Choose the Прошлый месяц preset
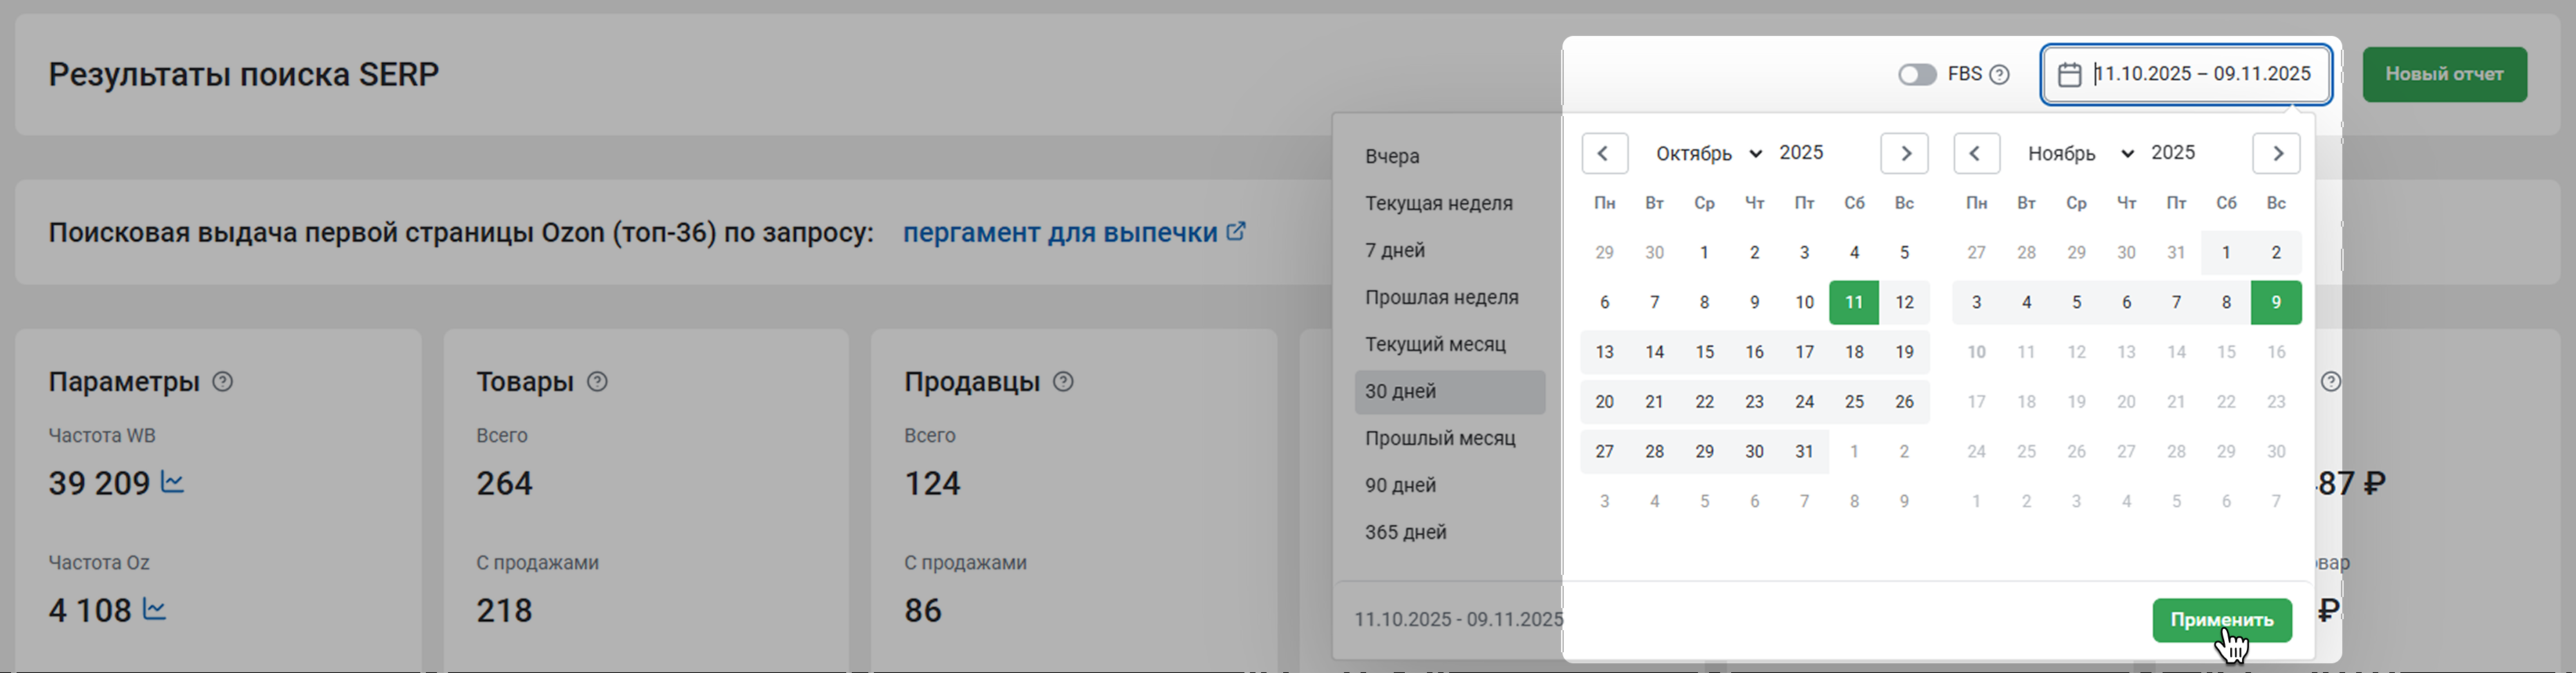2576x673 pixels. tap(1440, 439)
